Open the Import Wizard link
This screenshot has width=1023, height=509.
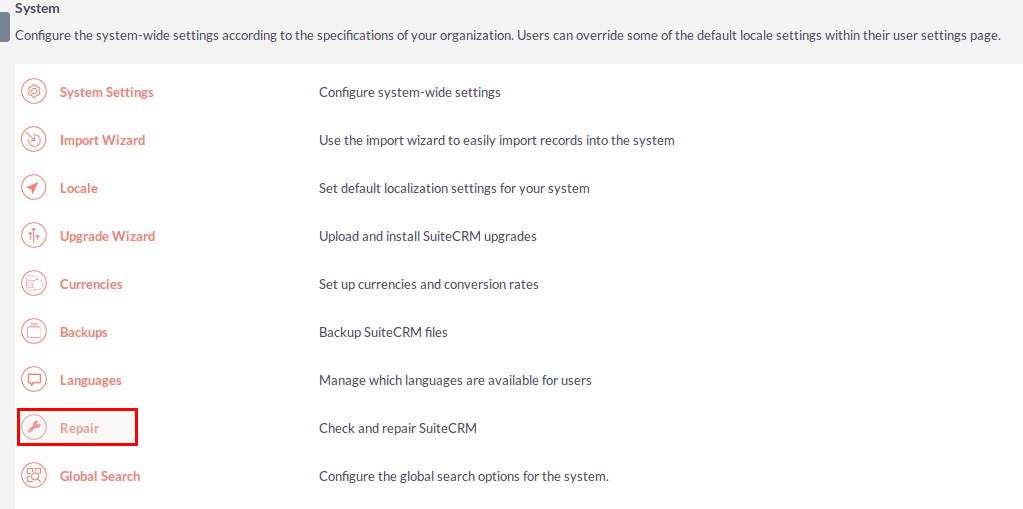[x=102, y=140]
